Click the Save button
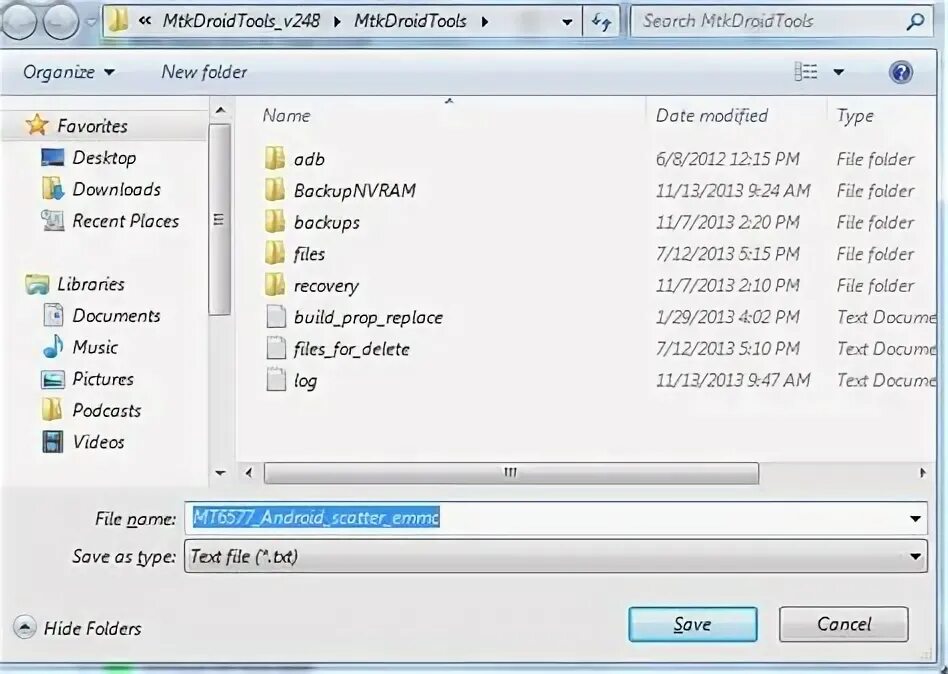The height and width of the screenshot is (674, 948). pyautogui.click(x=692, y=624)
